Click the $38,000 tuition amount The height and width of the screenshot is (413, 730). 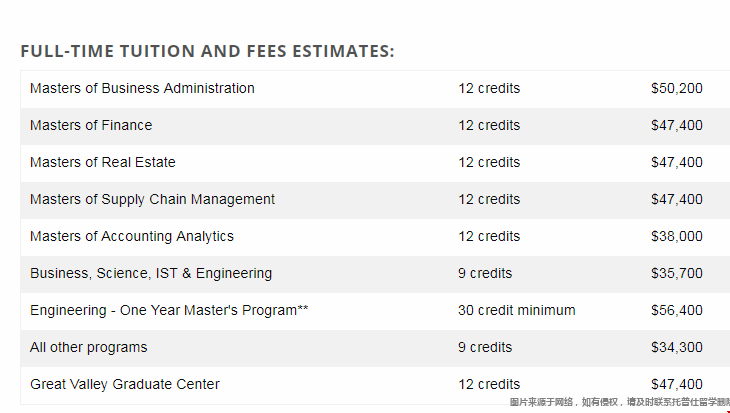(676, 236)
